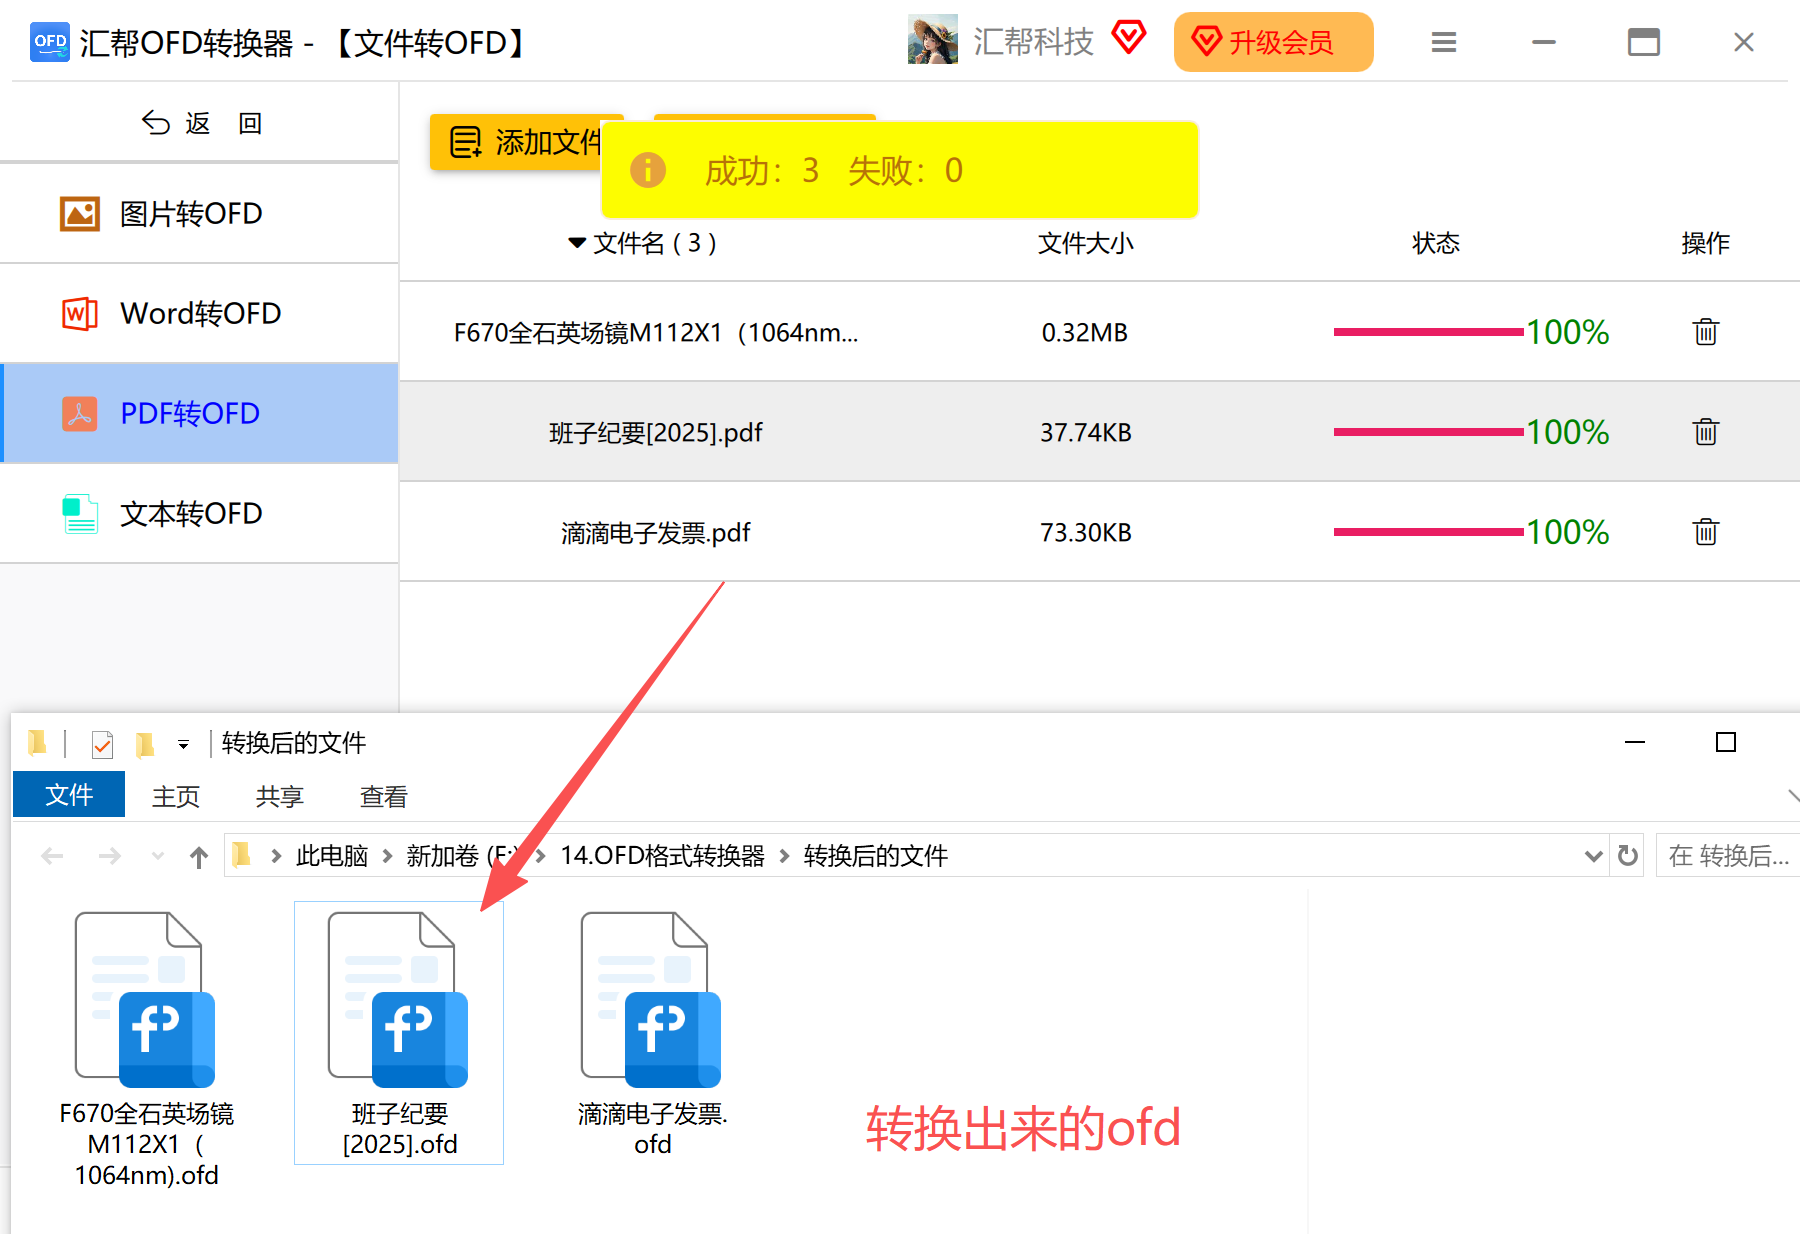Select 文本转OFD in the sidebar
Viewport: 1800px width, 1234px height.
pyautogui.click(x=199, y=514)
